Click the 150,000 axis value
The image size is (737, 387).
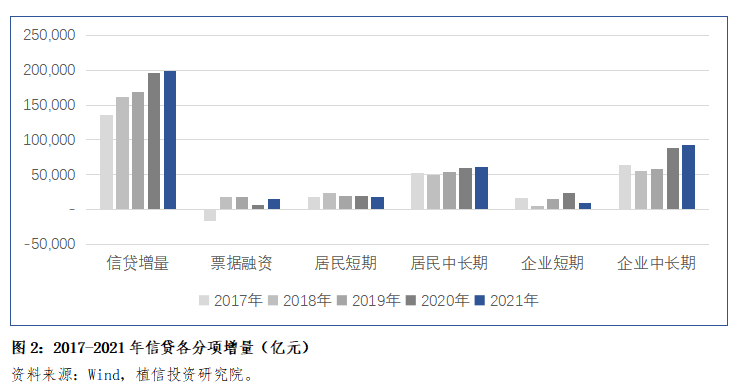click(x=49, y=105)
